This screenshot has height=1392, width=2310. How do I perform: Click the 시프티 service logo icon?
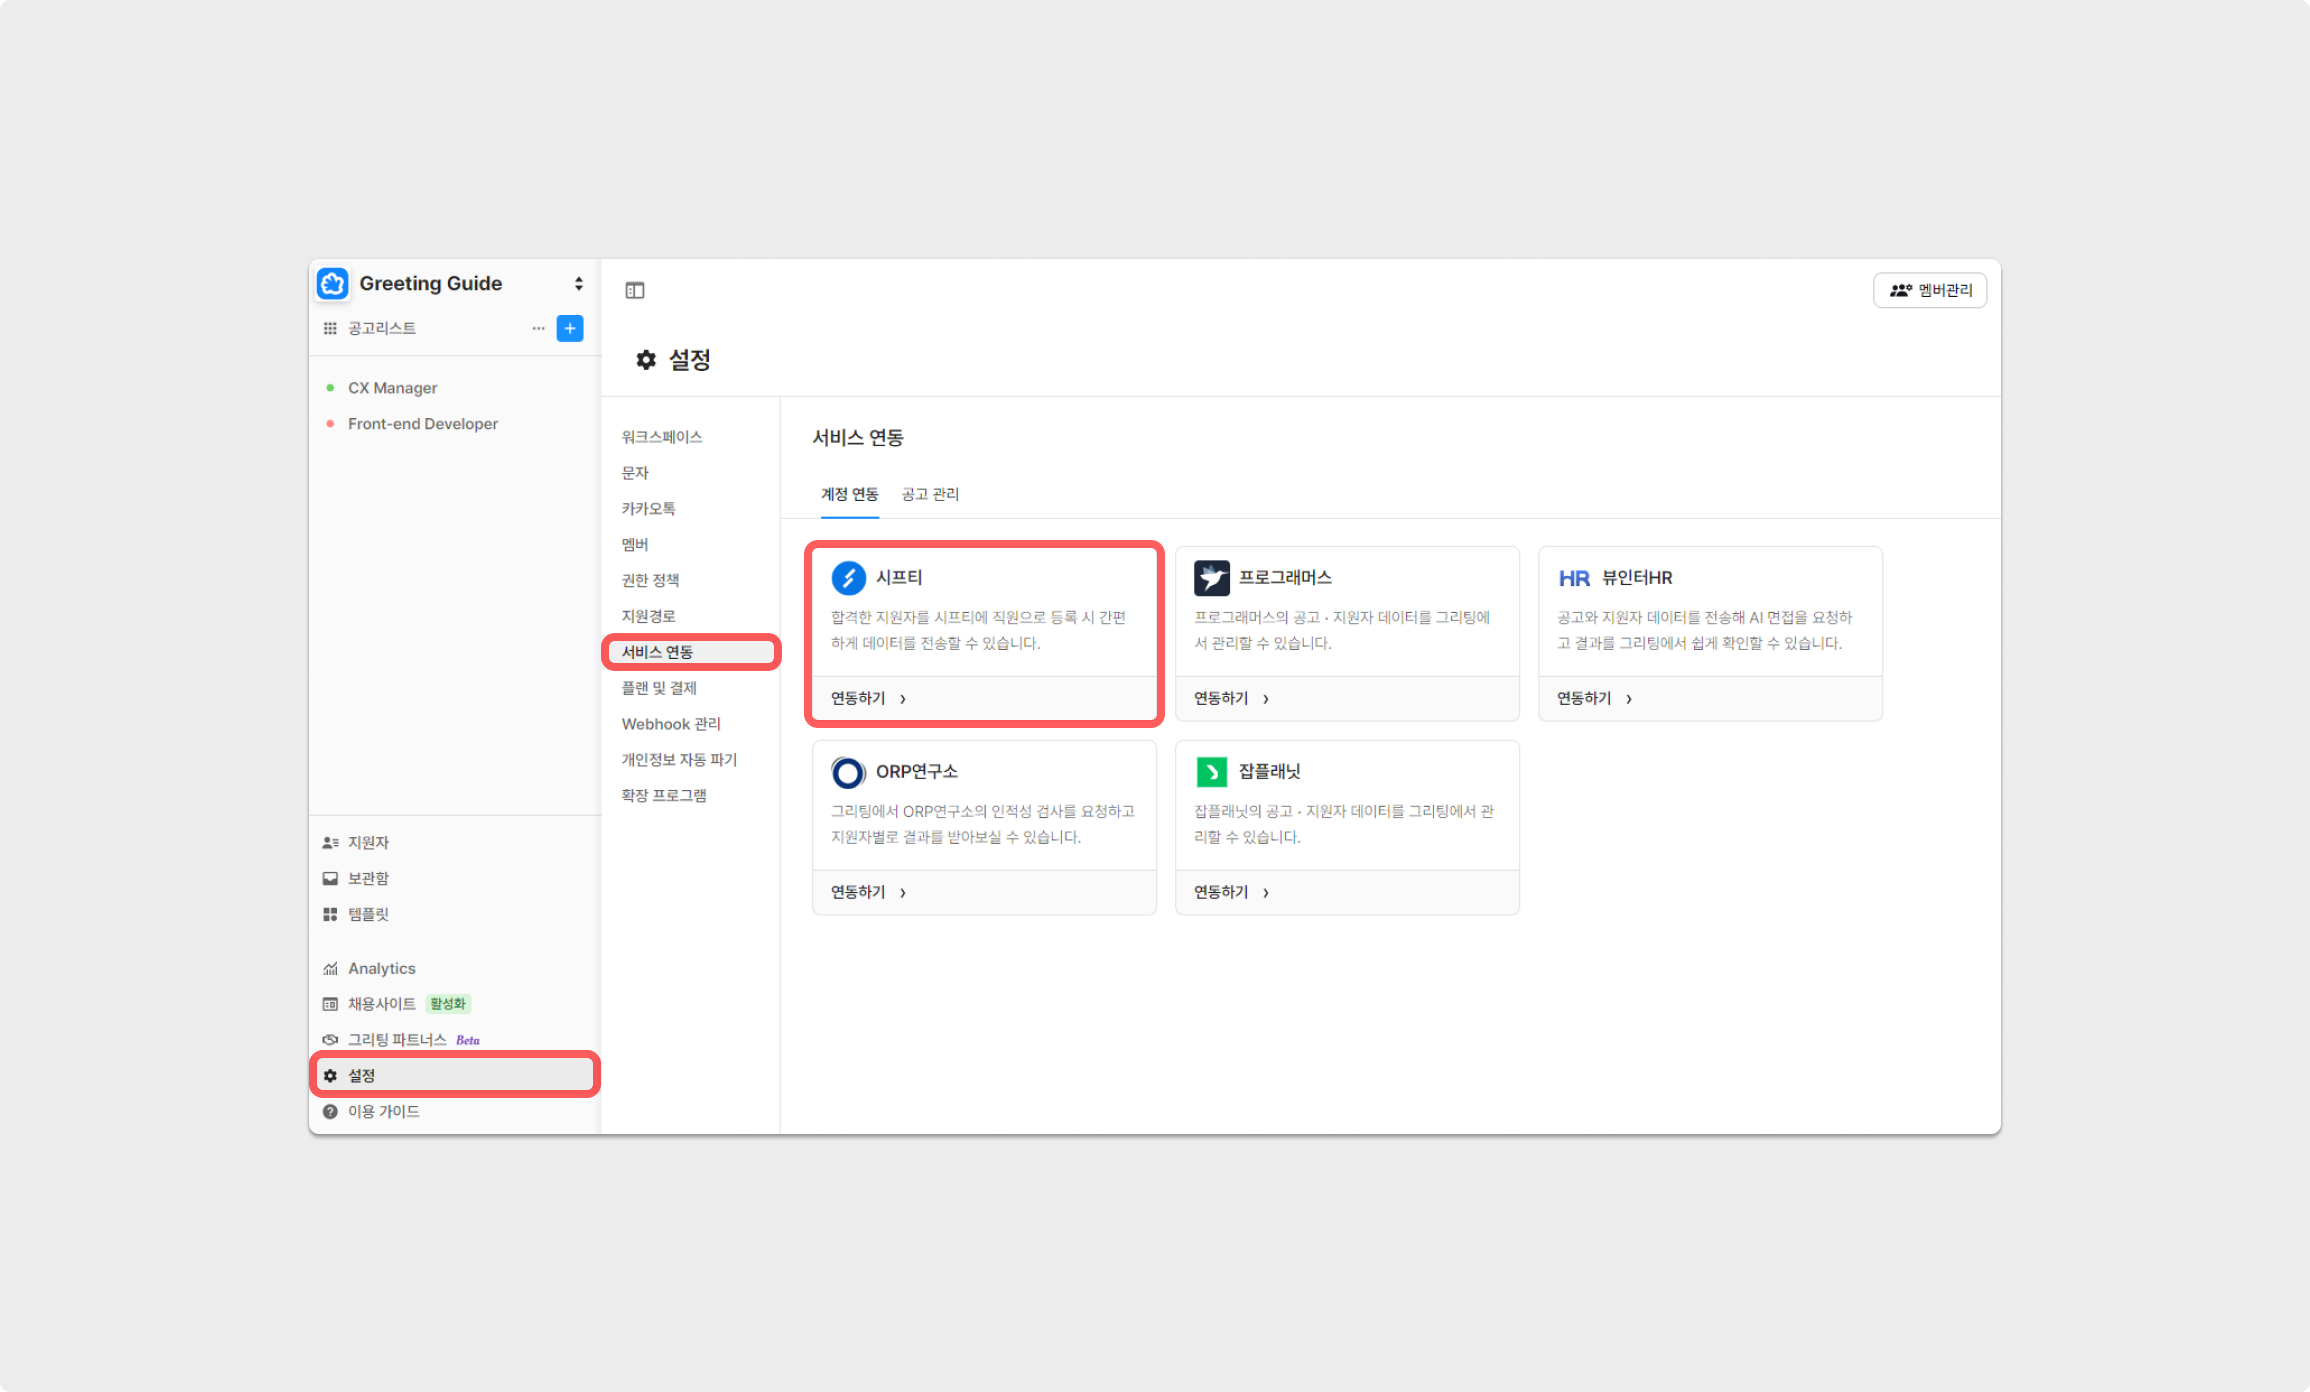coord(848,577)
